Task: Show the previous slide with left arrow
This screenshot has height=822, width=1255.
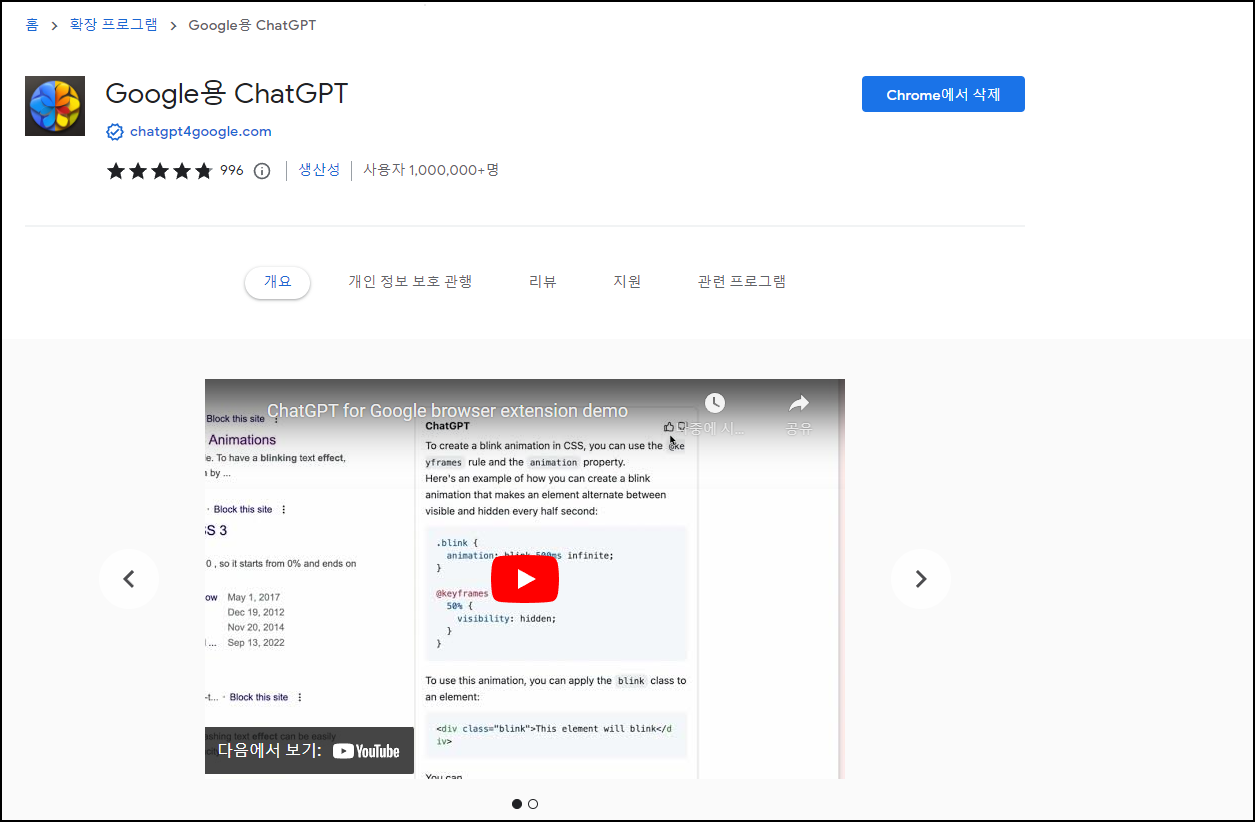Action: 129,579
